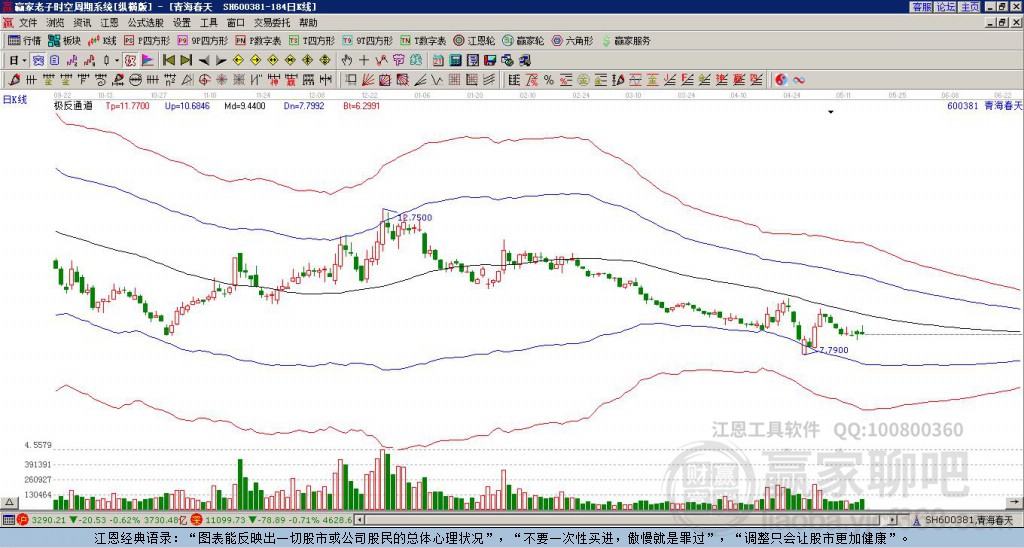This screenshot has height=548, width=1024.
Task: Open the 帮助 menu
Action: pyautogui.click(x=308, y=23)
